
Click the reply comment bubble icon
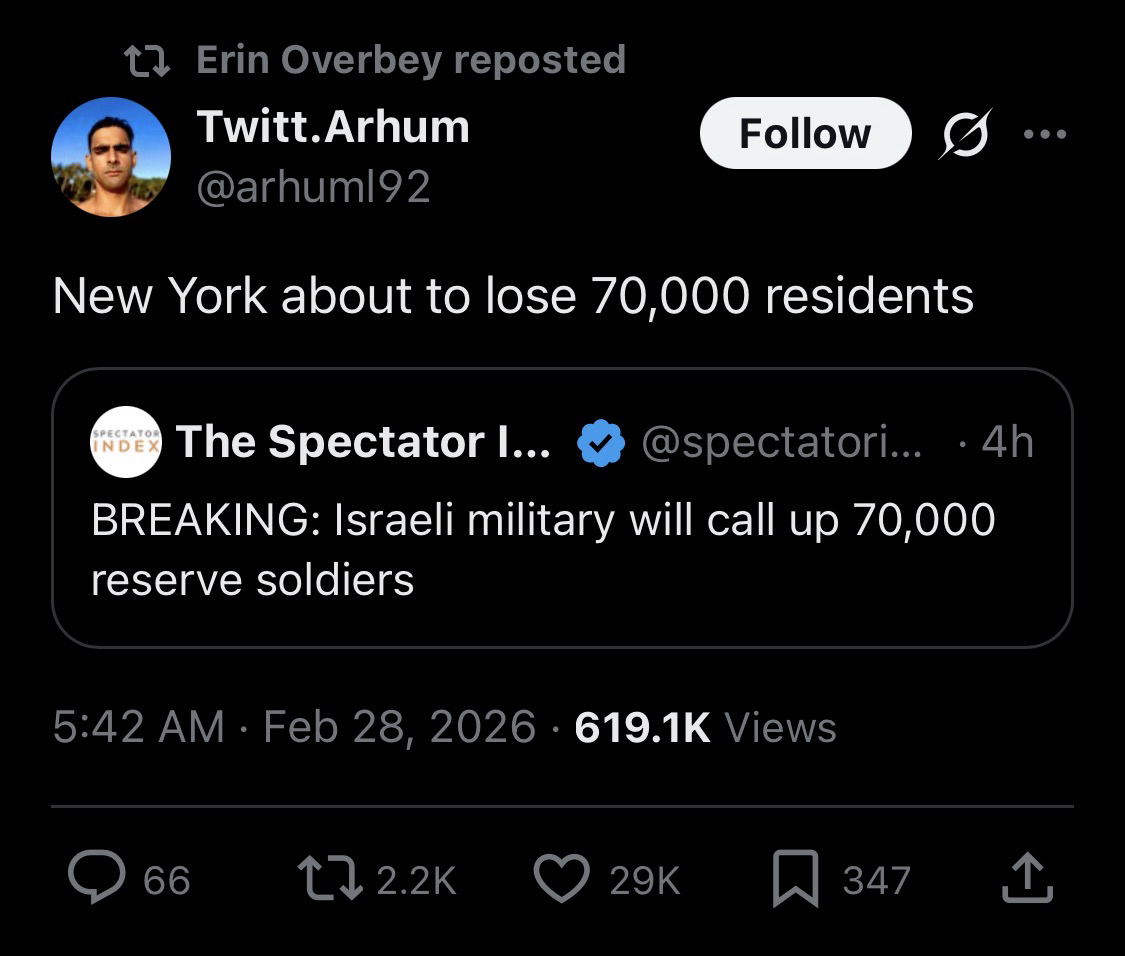click(97, 879)
